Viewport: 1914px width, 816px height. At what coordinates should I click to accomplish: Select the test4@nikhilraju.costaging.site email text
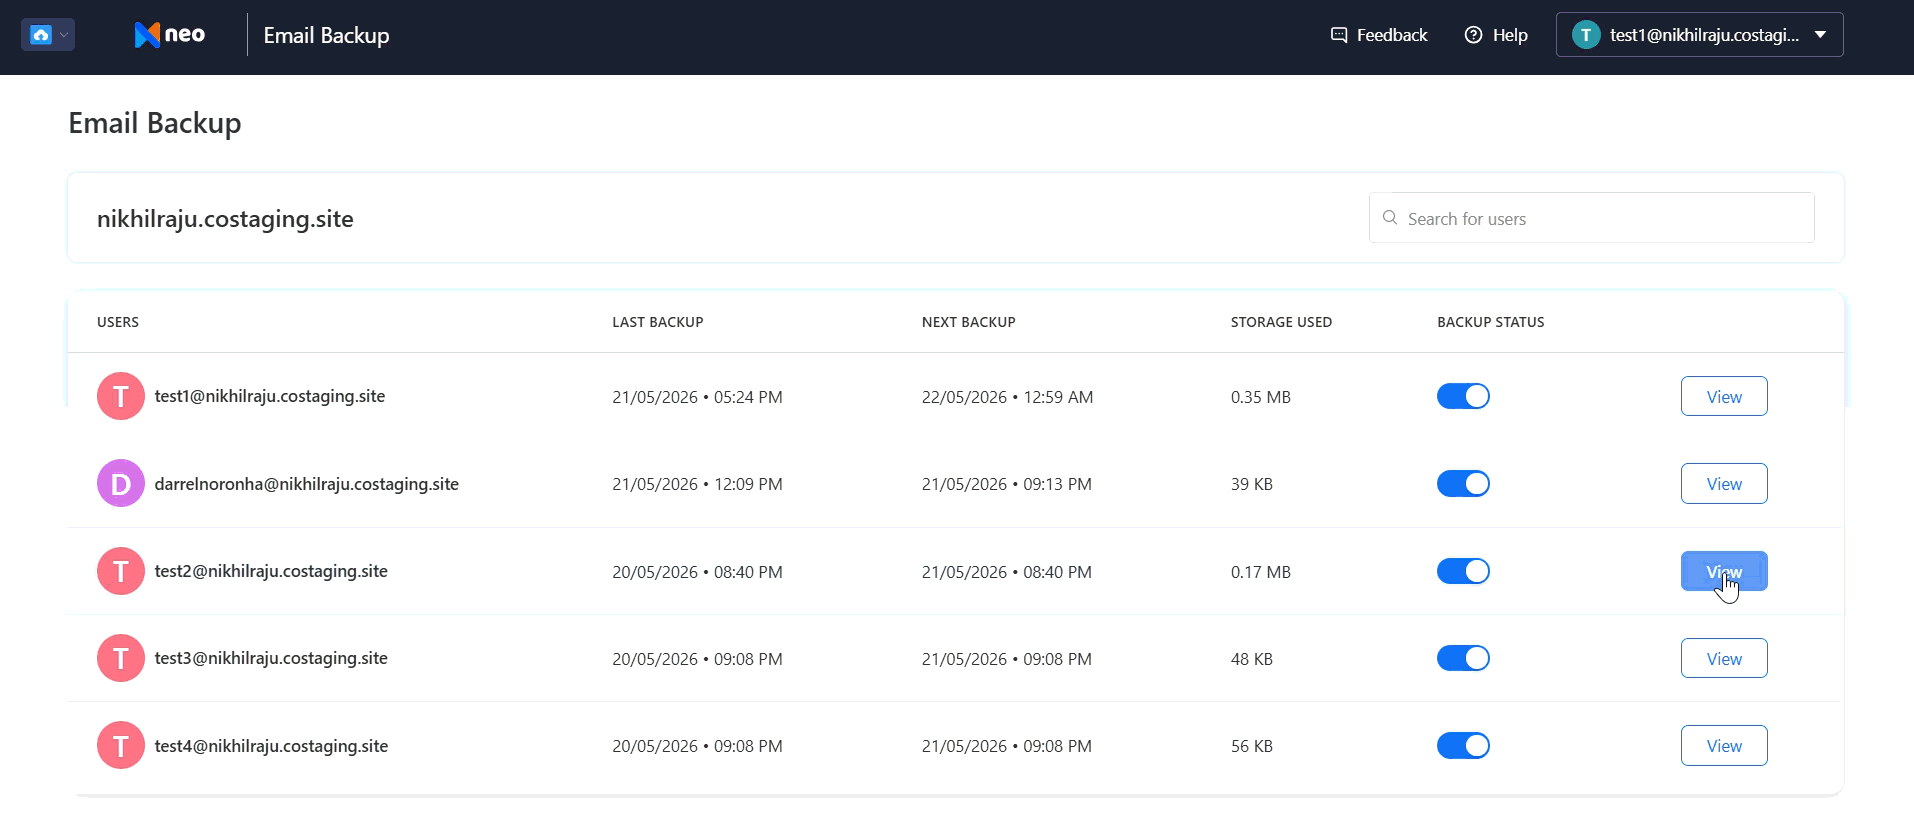[271, 746]
